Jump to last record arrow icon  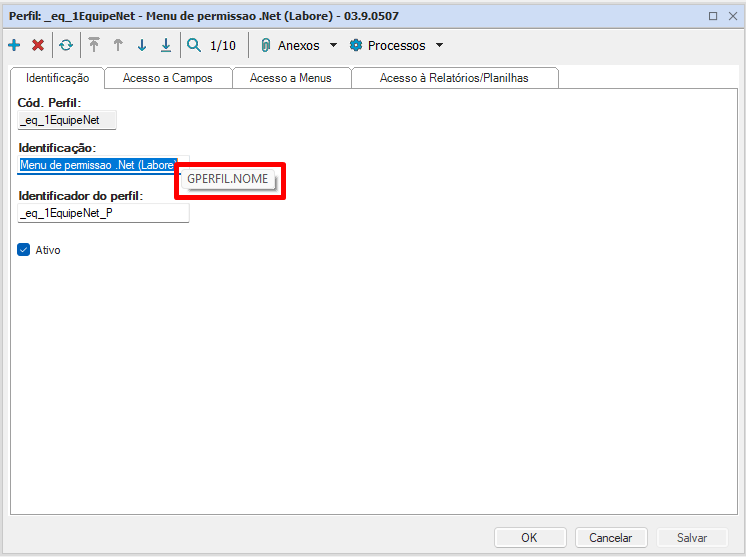166,45
